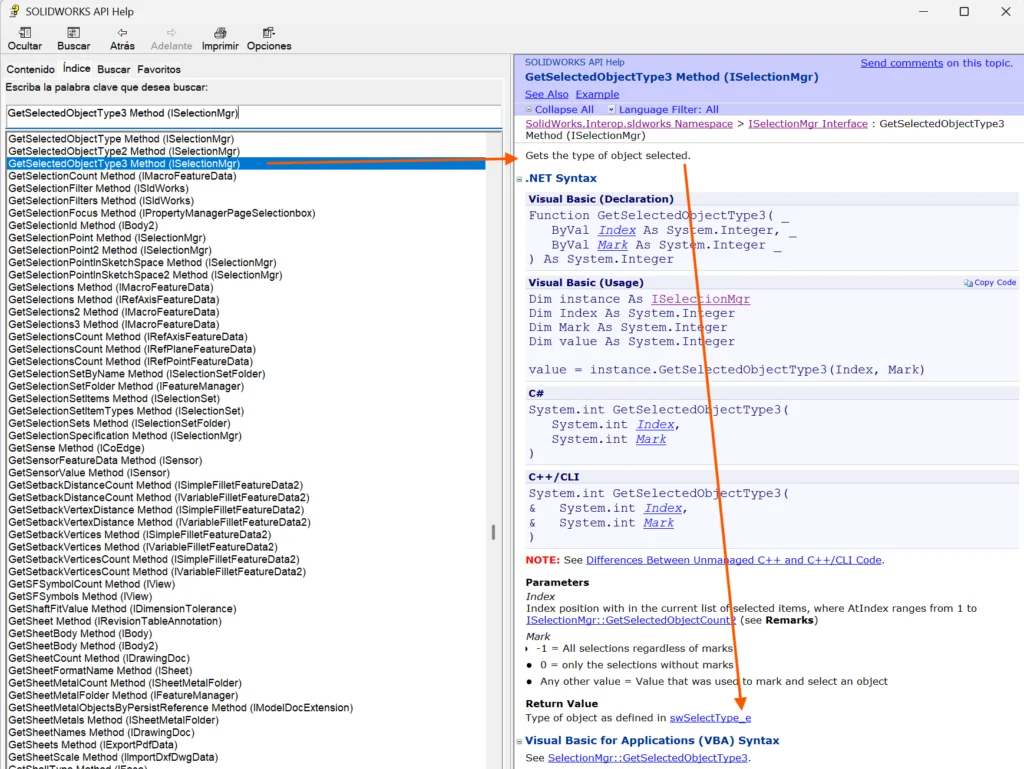Click ISelectionMgr link in VB Usage

point(700,299)
